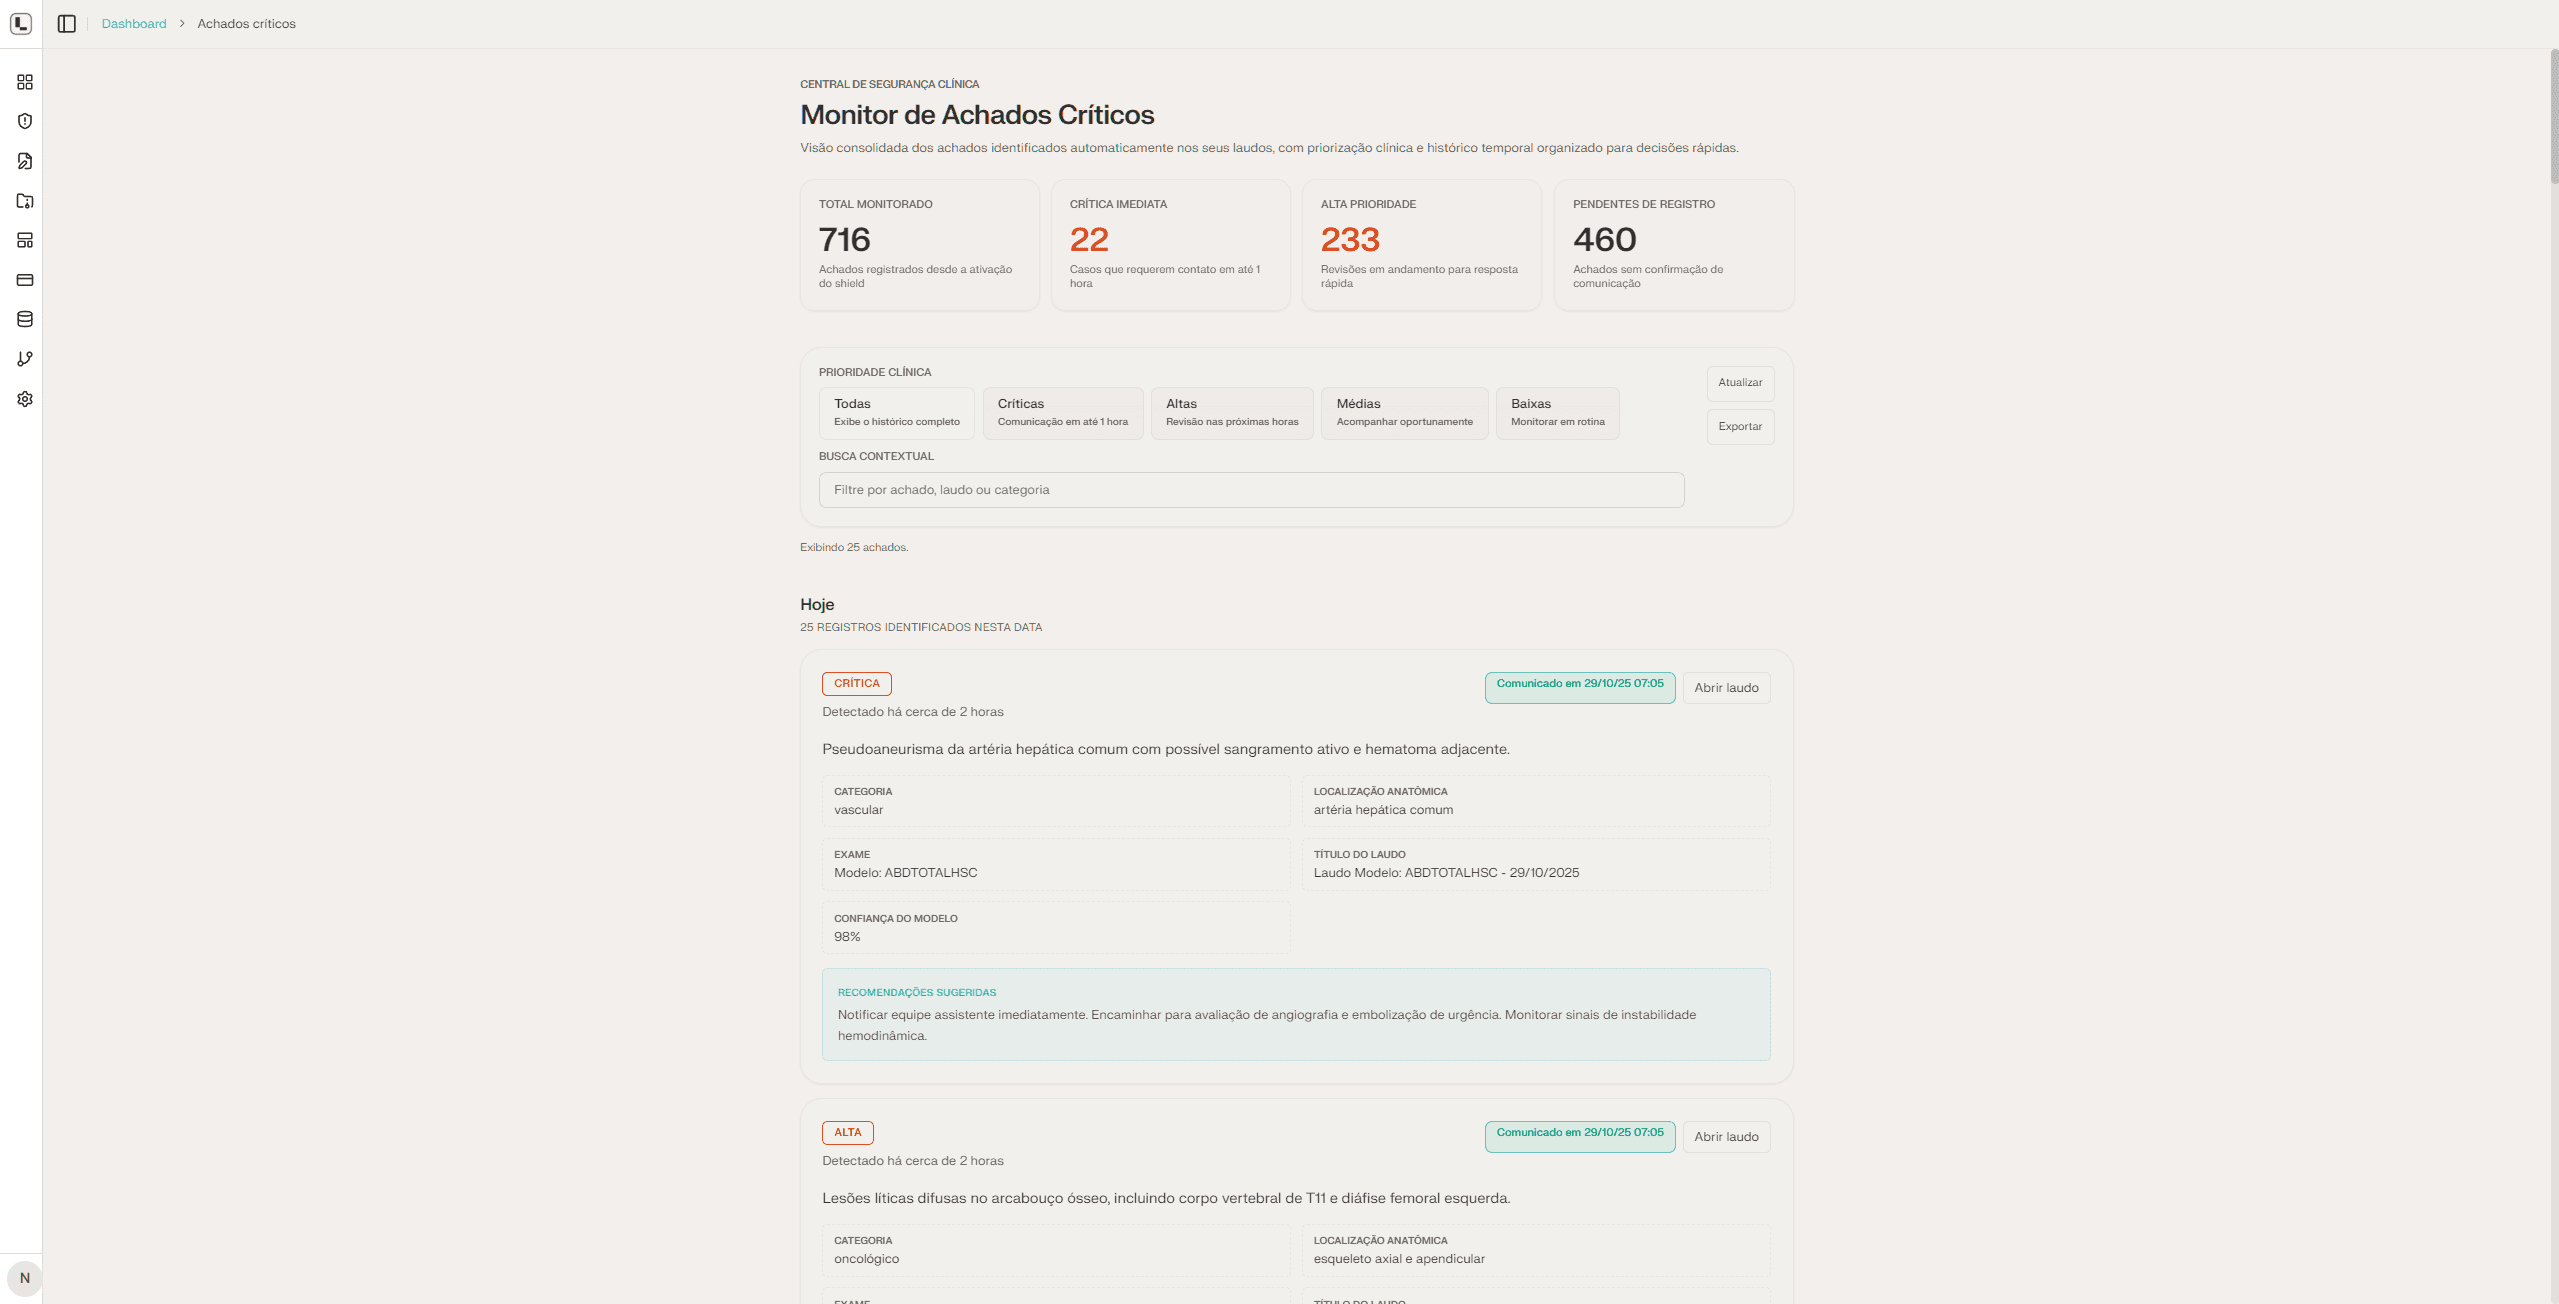Filter by Críticas priority
The image size is (2559, 1304).
click(x=1062, y=412)
